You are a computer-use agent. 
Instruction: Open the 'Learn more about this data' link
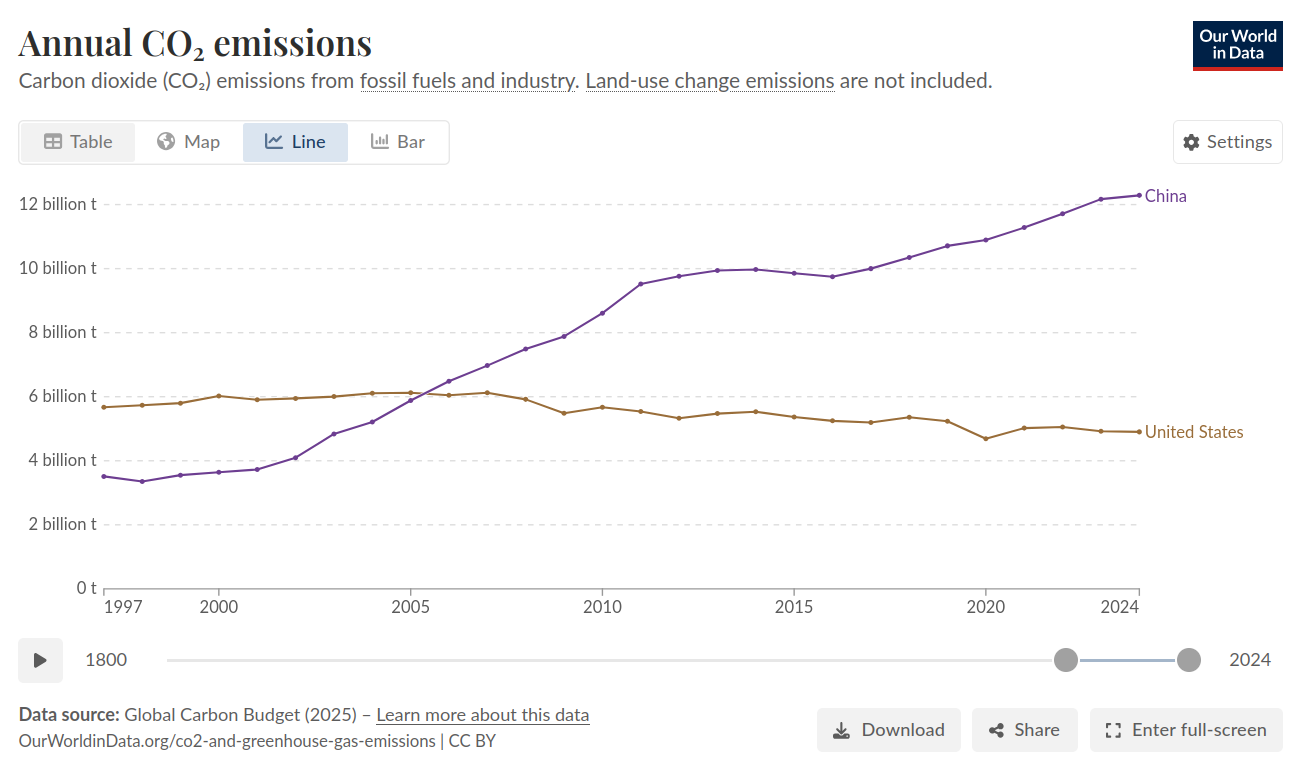(483, 715)
